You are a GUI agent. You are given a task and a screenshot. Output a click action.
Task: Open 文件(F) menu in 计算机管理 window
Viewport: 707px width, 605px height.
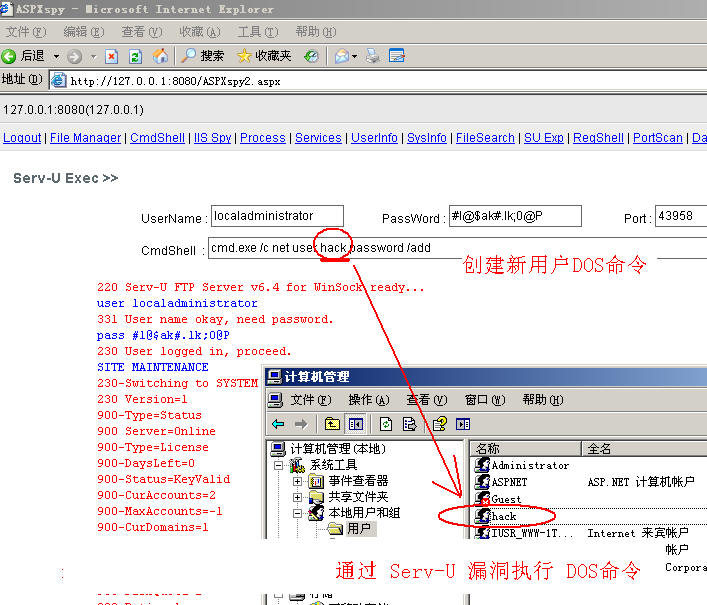[x=311, y=400]
